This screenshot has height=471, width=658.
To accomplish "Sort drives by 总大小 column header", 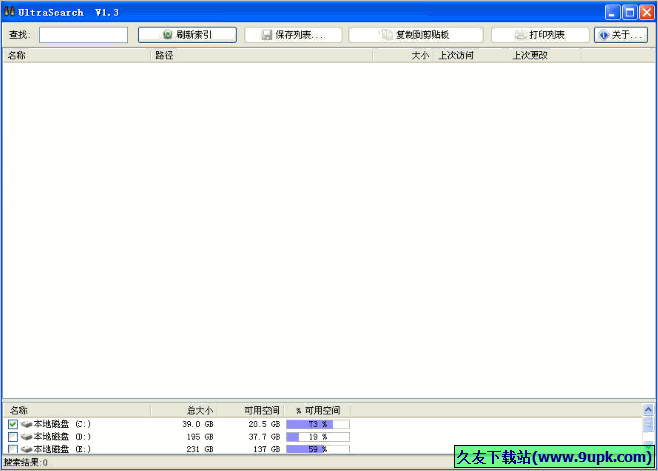I will [x=184, y=410].
